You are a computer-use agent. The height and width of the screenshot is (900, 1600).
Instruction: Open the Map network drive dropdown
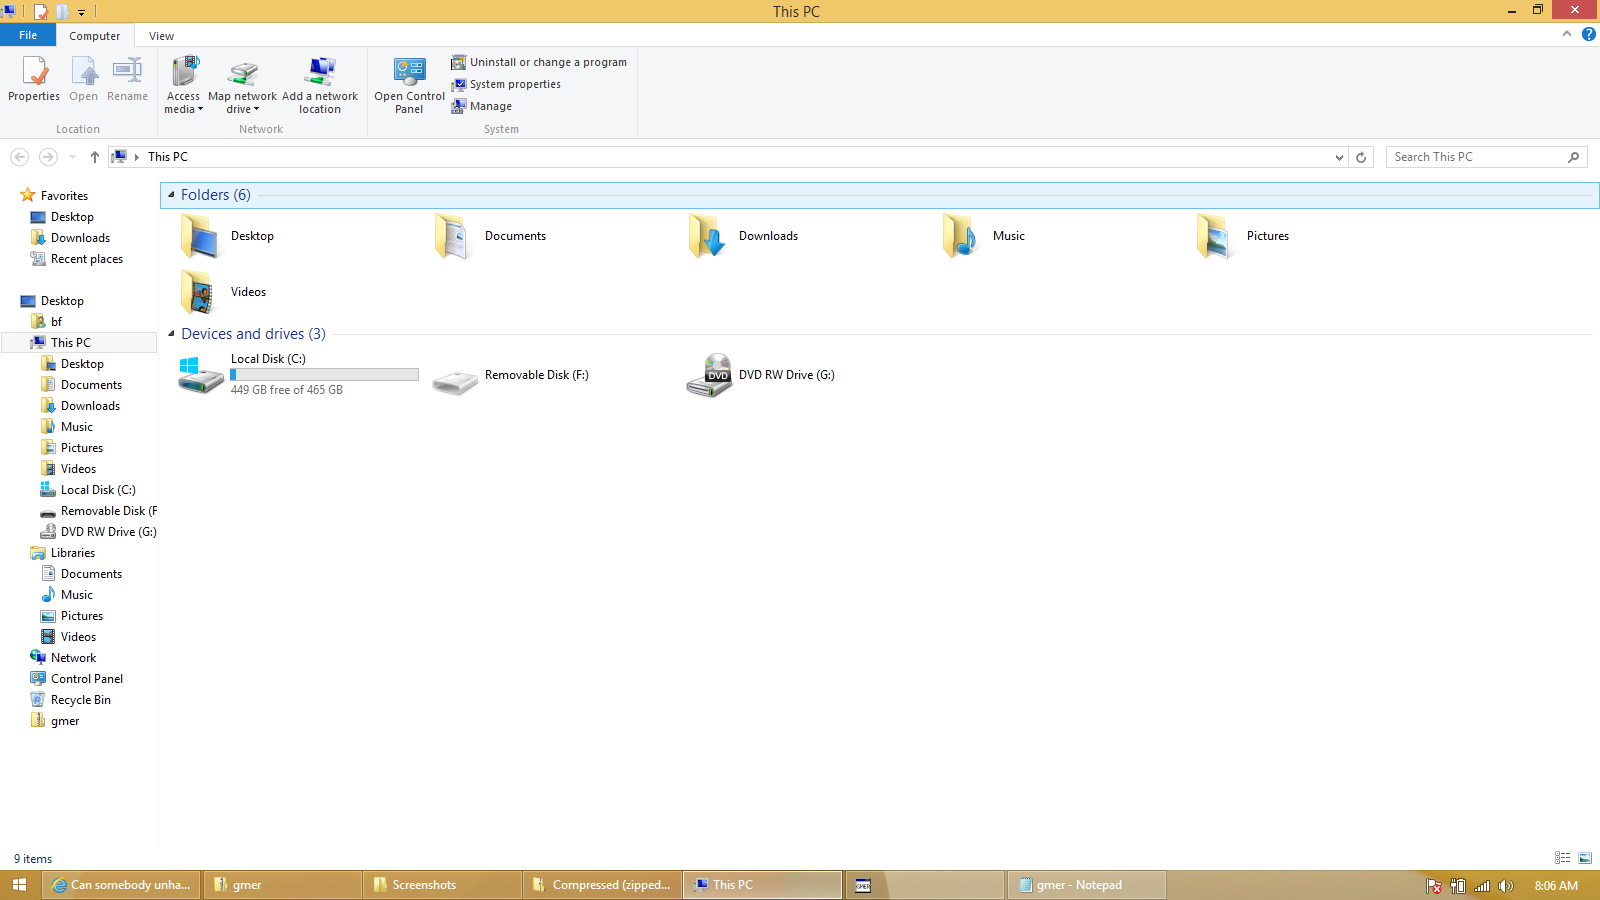pos(242,86)
